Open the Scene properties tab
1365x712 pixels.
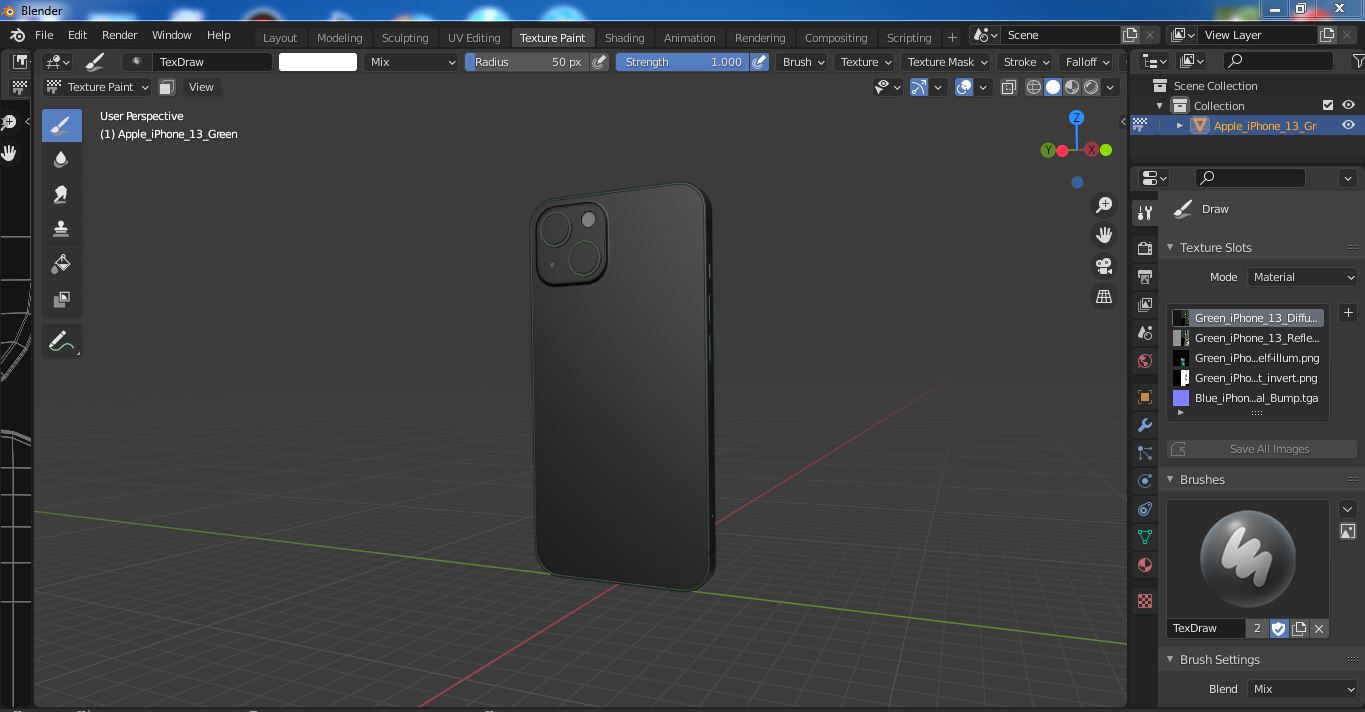tap(1145, 332)
